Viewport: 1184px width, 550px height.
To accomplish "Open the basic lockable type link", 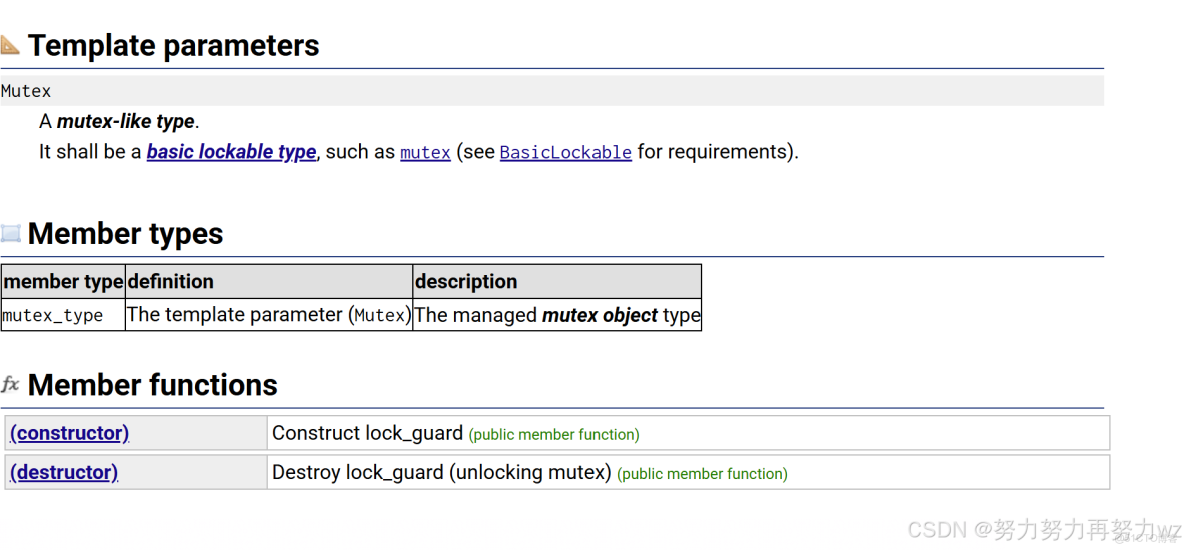I will coord(231,152).
